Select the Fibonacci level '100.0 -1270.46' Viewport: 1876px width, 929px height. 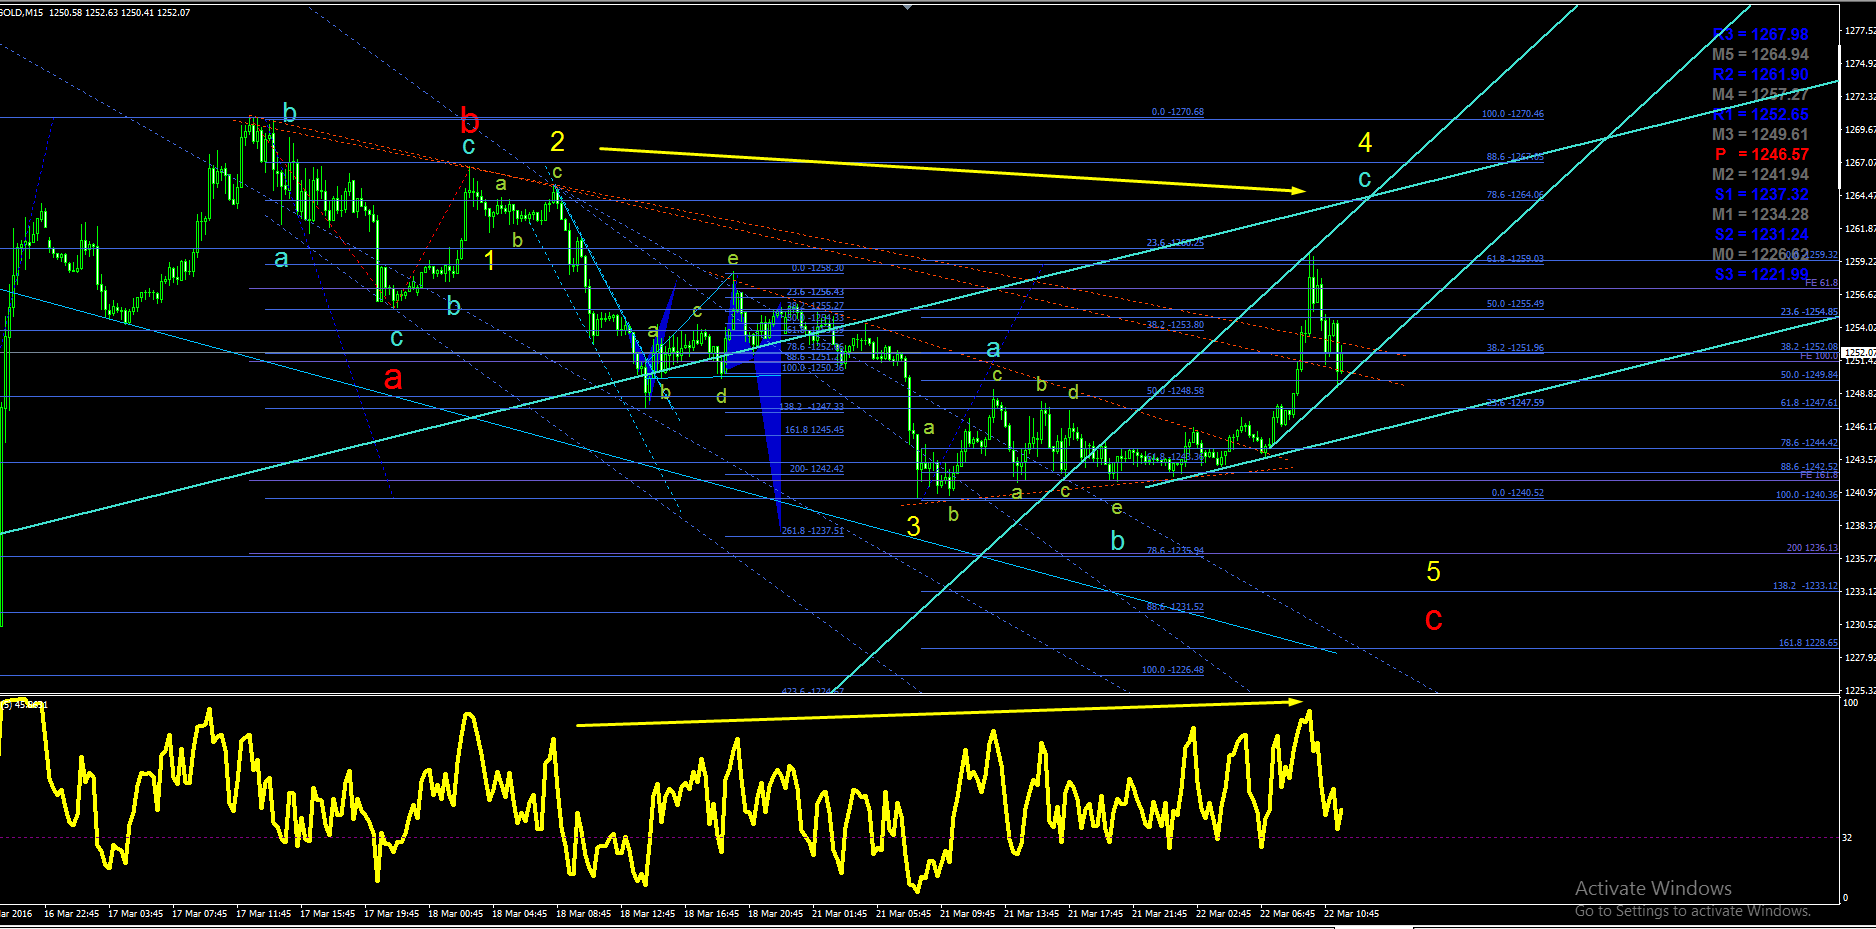tap(1512, 114)
